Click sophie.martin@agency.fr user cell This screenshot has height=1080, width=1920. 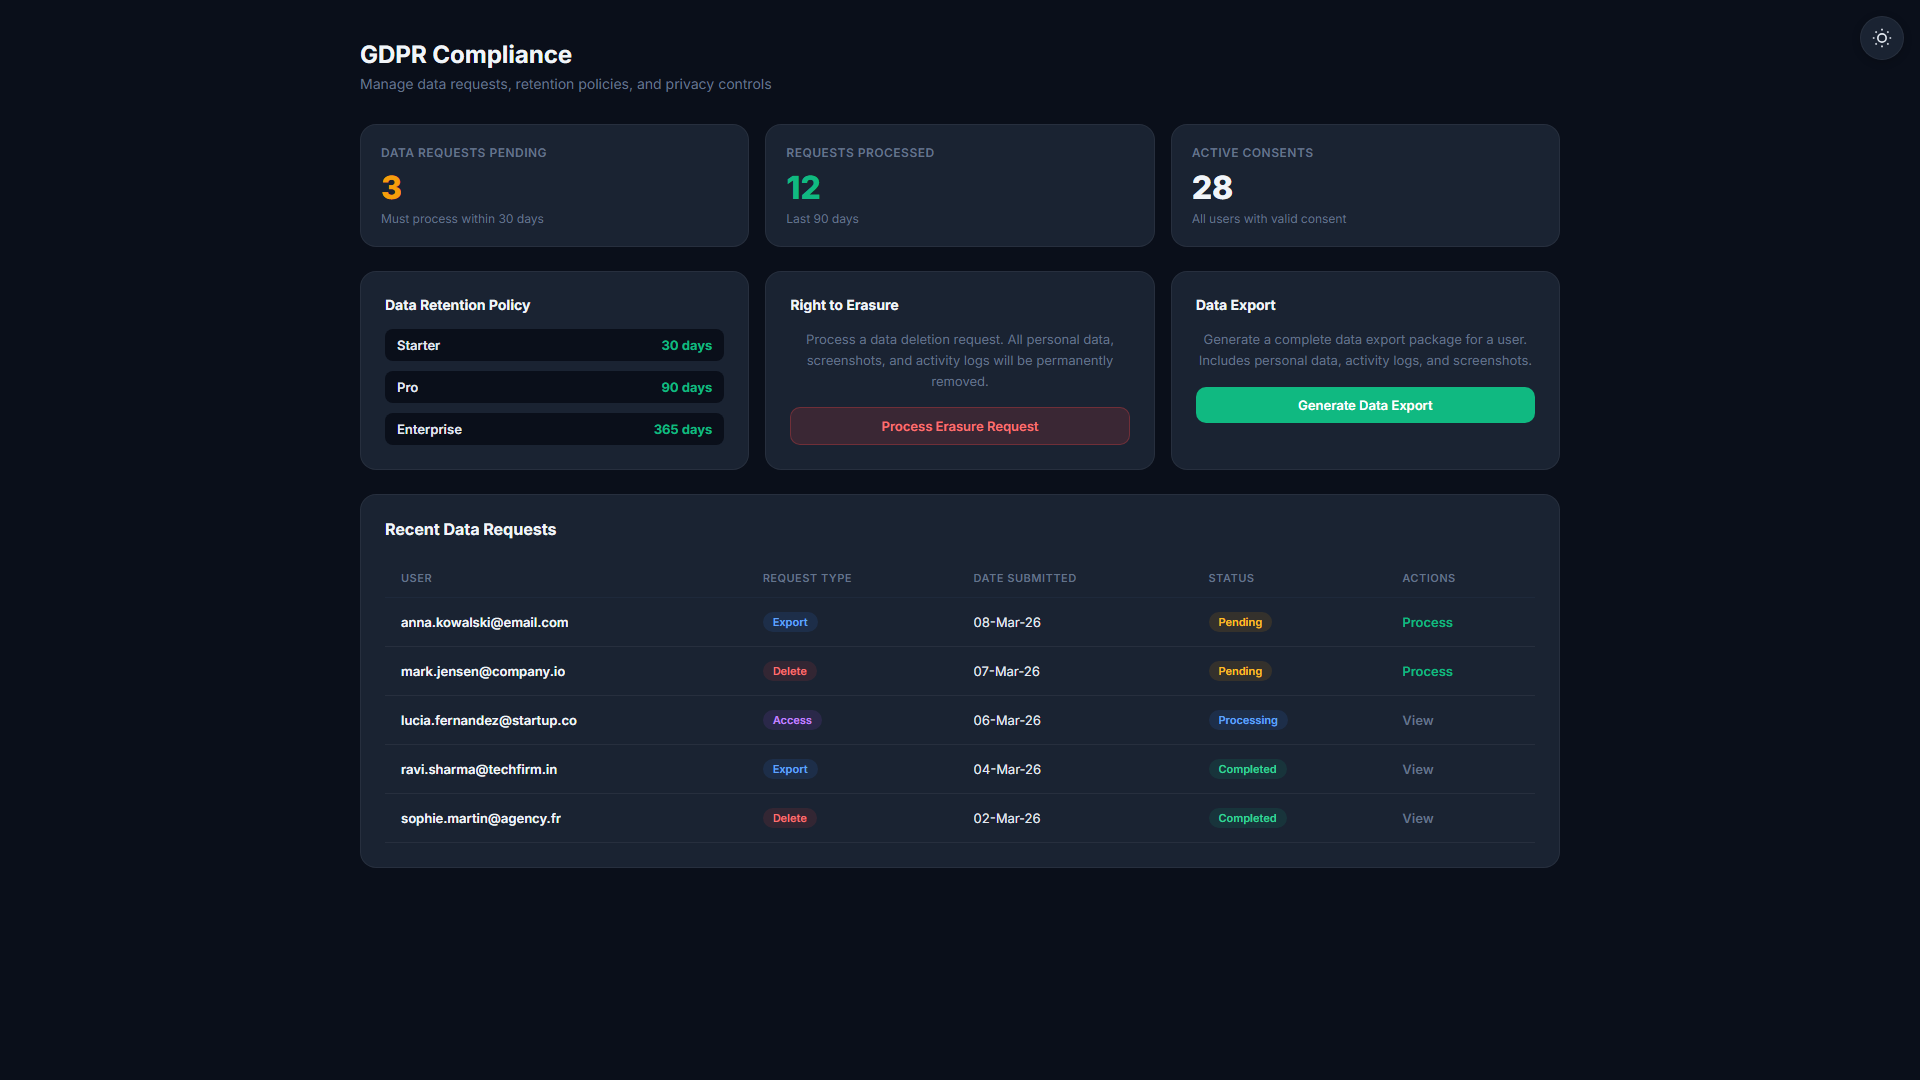[481, 818]
